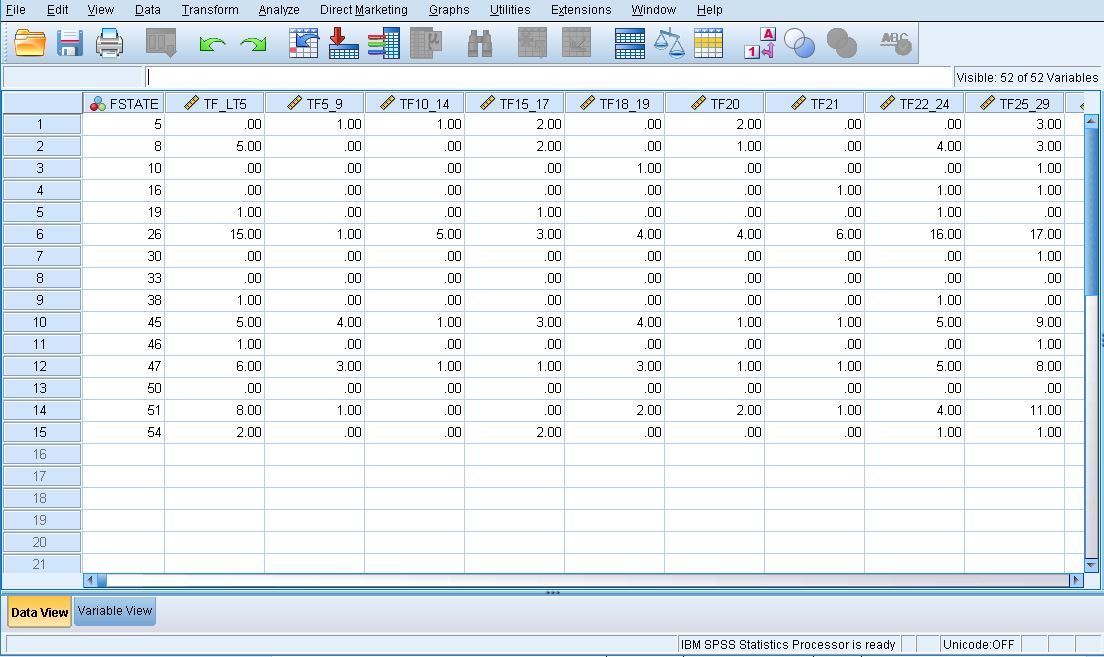Save the dataset with the floppy disk icon
Viewport: 1104px width, 657px height.
[x=69, y=43]
